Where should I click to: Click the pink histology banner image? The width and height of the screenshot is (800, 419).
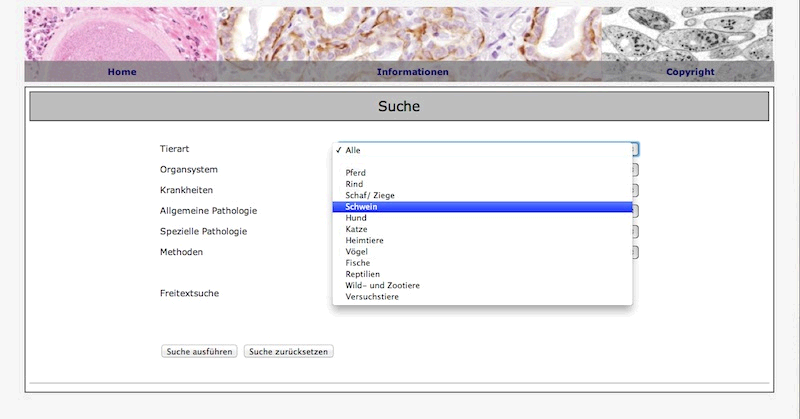pos(120,33)
